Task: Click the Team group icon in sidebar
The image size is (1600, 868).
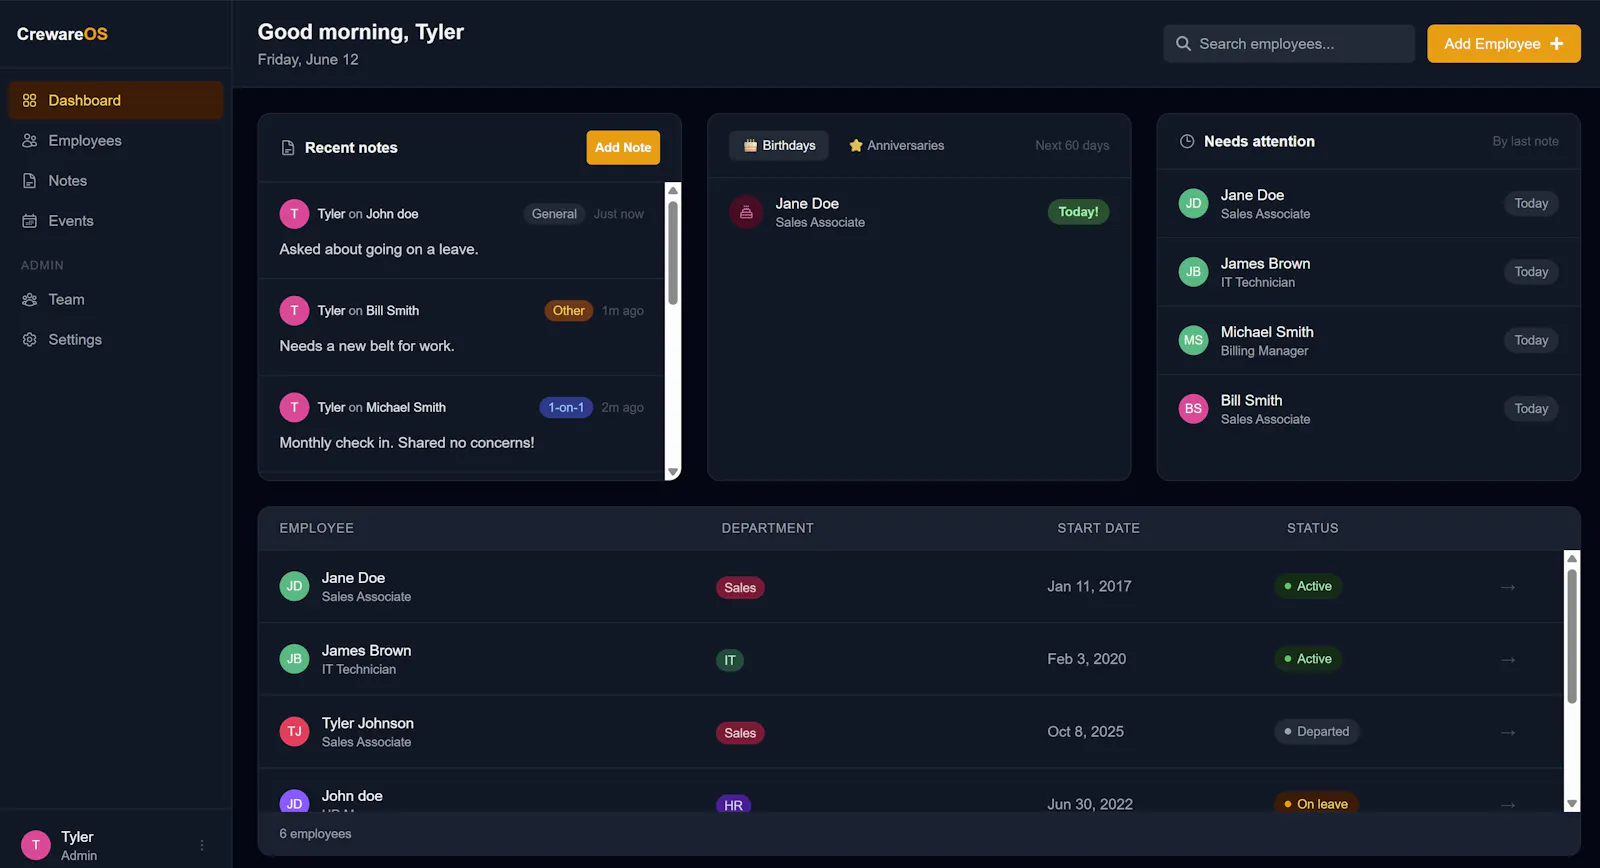Action: pyautogui.click(x=29, y=300)
